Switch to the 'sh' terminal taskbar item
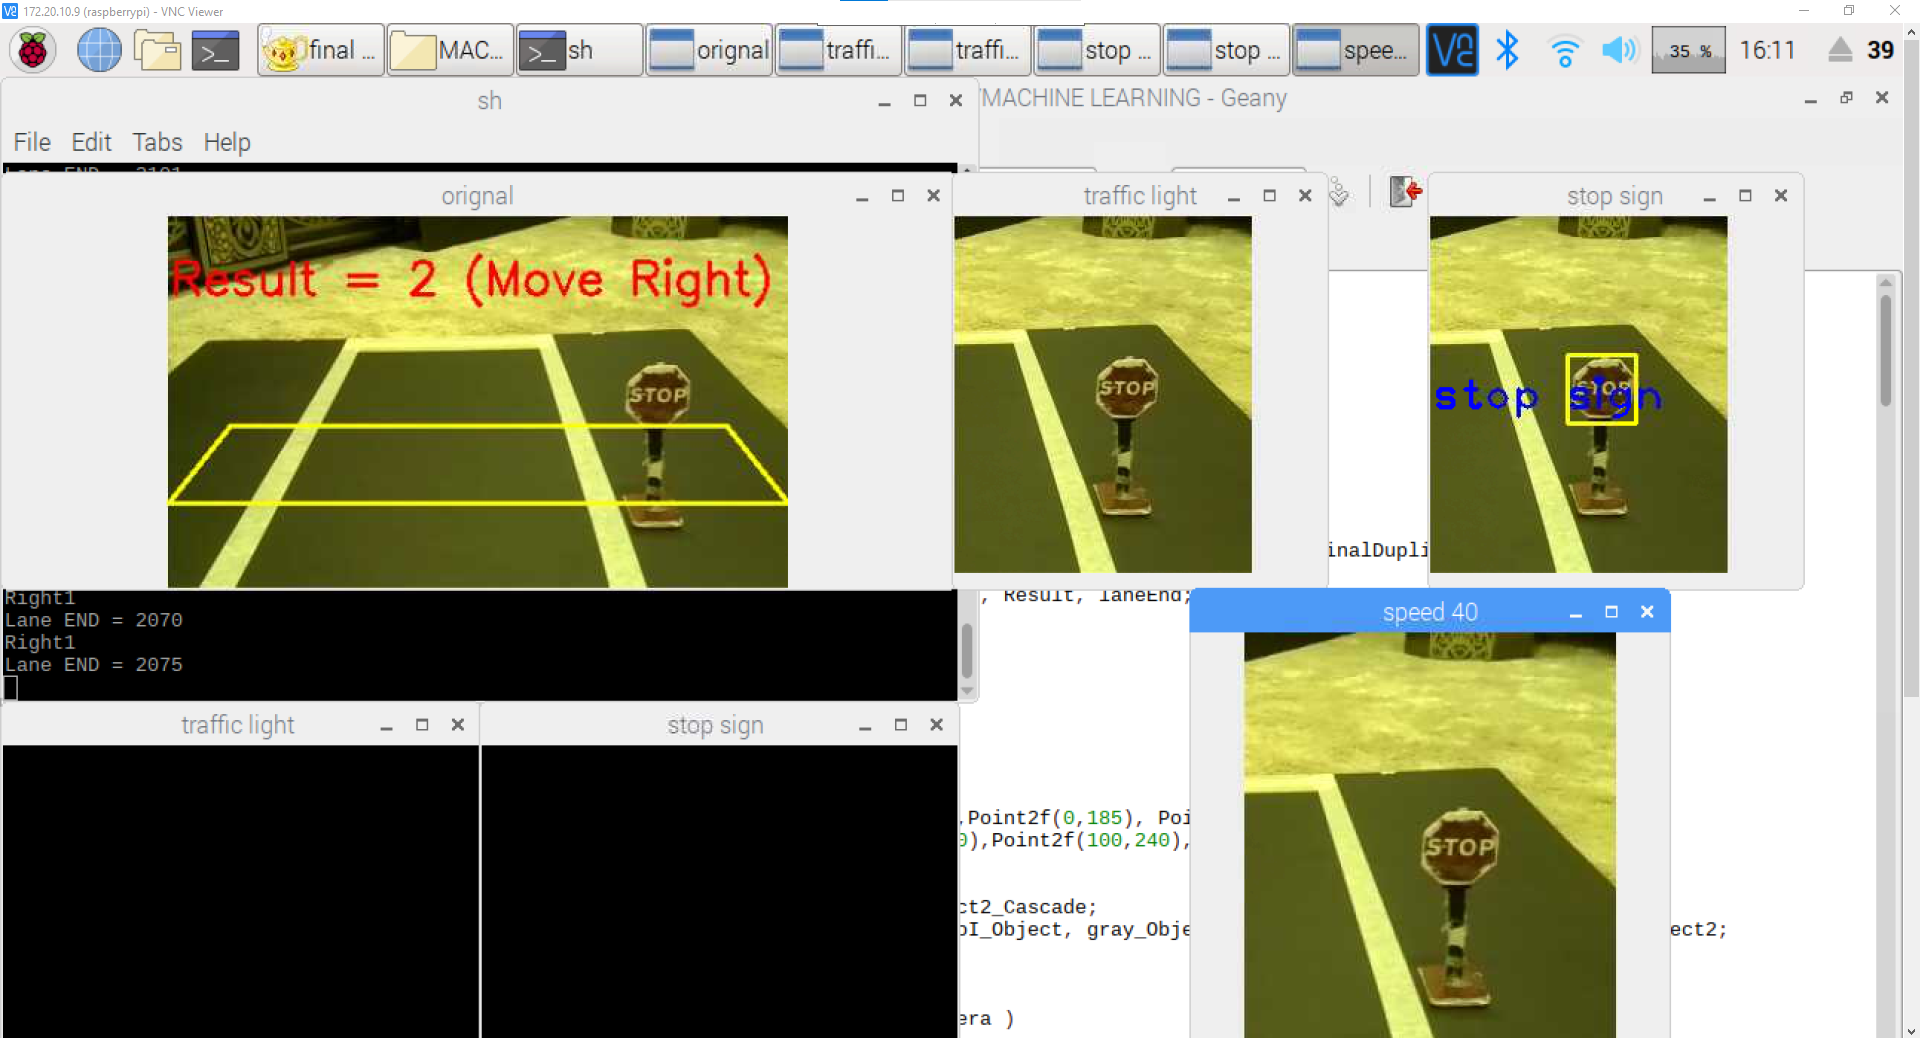1920x1038 pixels. click(579, 50)
